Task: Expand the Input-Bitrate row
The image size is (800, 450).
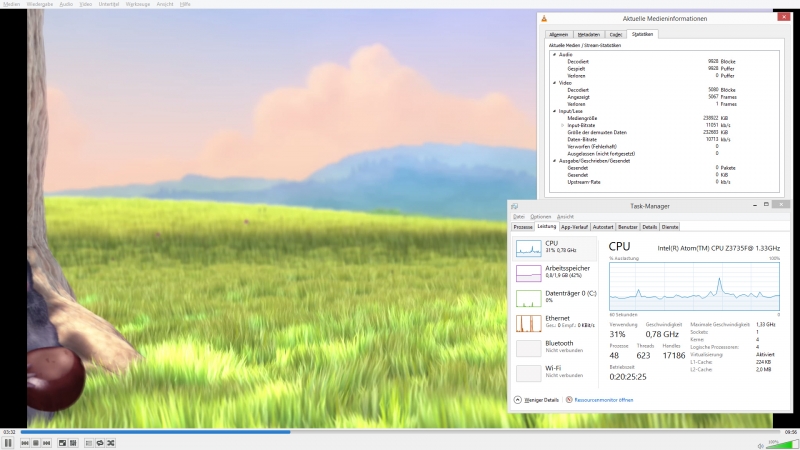Action: point(563,126)
